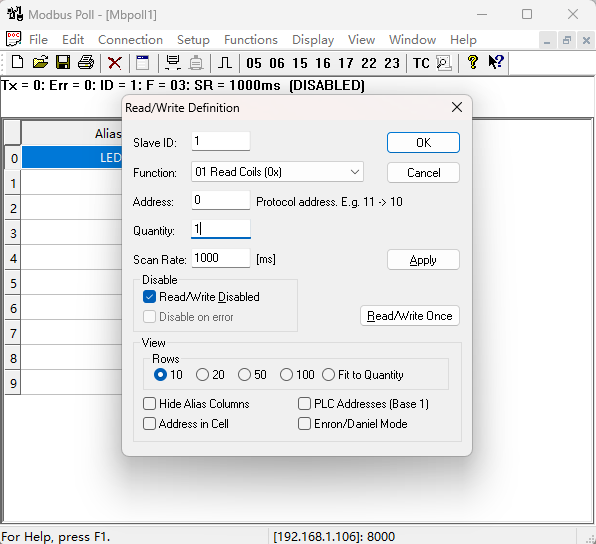The width and height of the screenshot is (596, 544).
Task: Select function 06 in the toolbar
Action: coord(277,63)
